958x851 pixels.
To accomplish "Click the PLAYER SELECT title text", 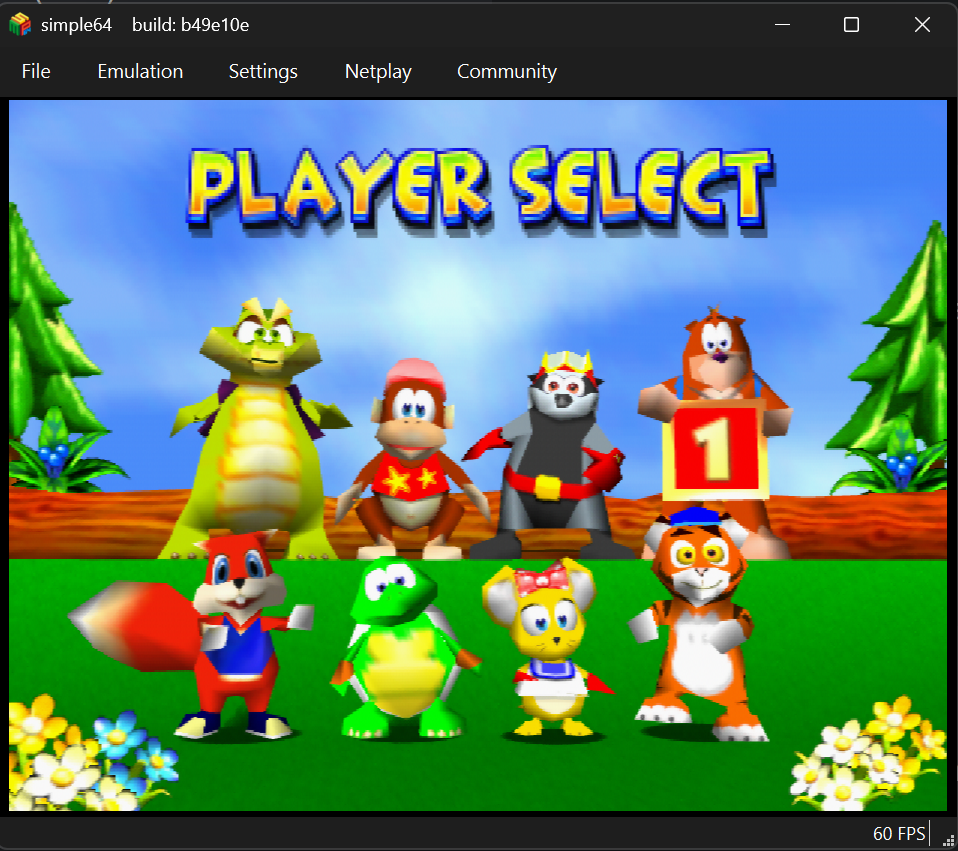I will (x=480, y=191).
